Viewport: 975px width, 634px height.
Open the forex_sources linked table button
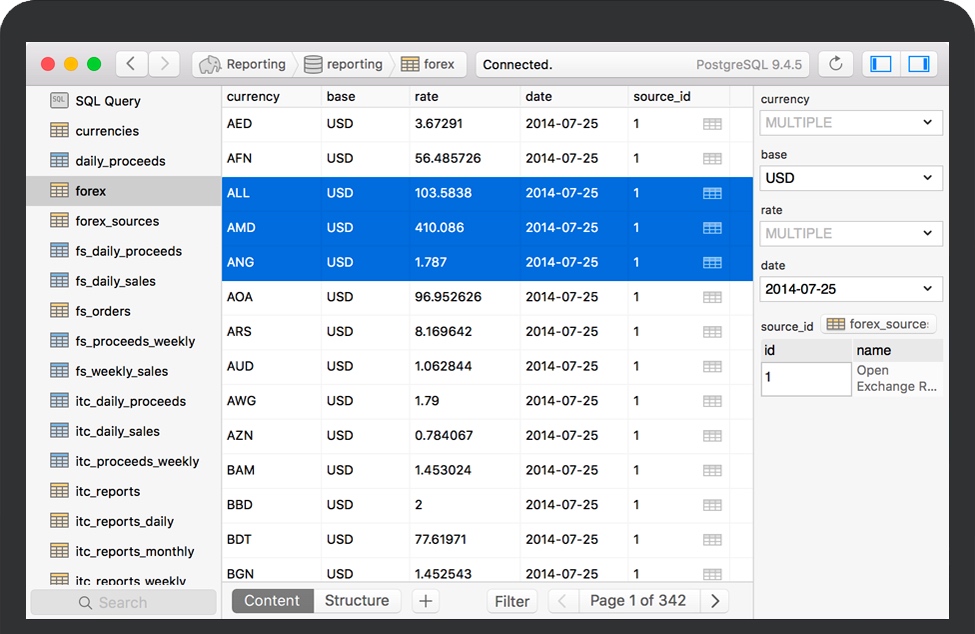(878, 324)
